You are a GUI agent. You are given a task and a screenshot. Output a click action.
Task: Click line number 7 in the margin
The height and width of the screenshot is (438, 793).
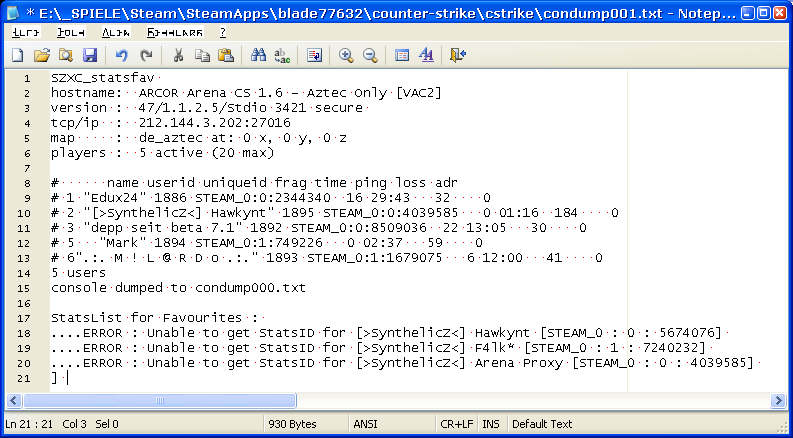pos(26,168)
